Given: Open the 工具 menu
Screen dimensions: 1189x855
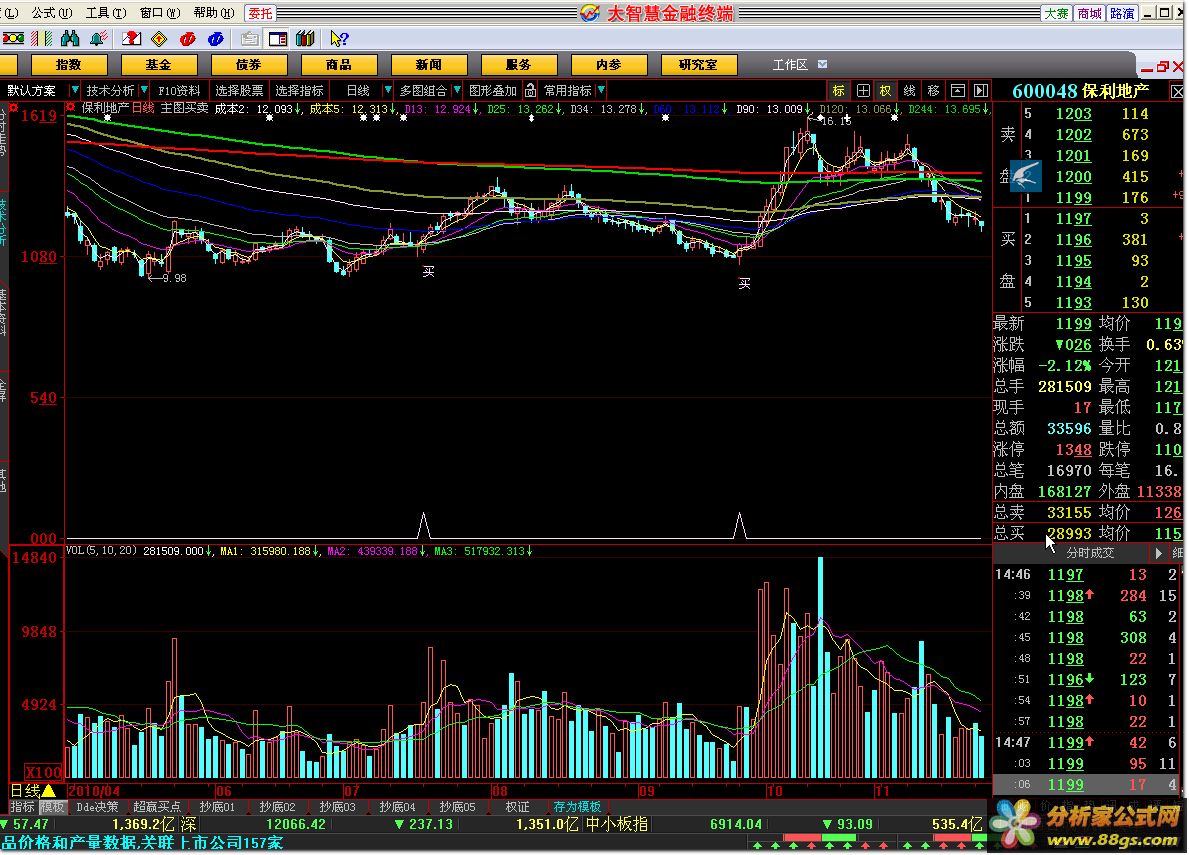Looking at the screenshot, I should [x=105, y=13].
